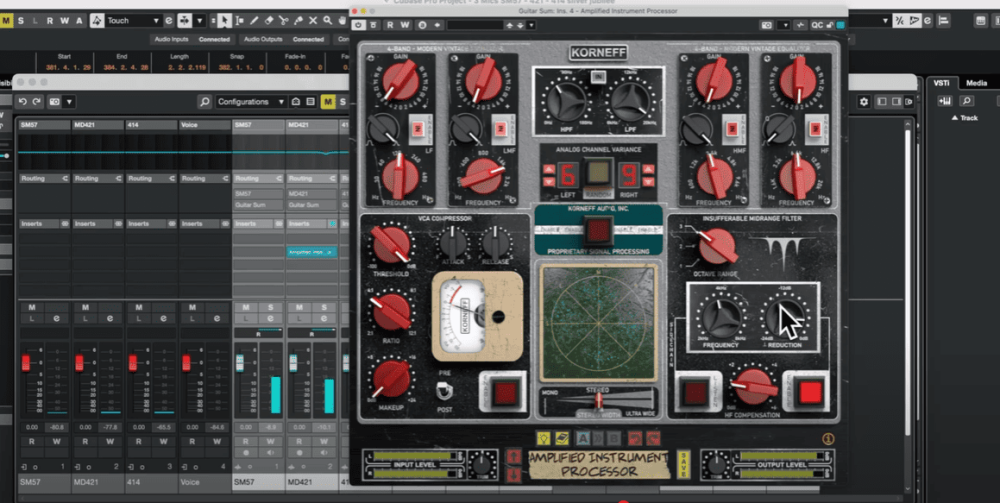Select the Object Selection arrow tool

pos(224,20)
